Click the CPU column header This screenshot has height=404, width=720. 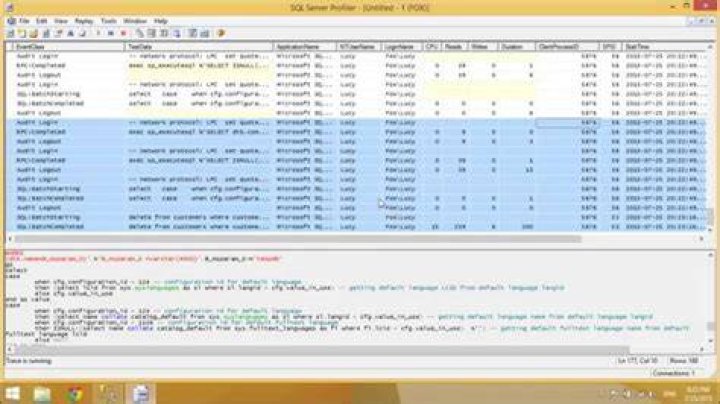pyautogui.click(x=432, y=47)
